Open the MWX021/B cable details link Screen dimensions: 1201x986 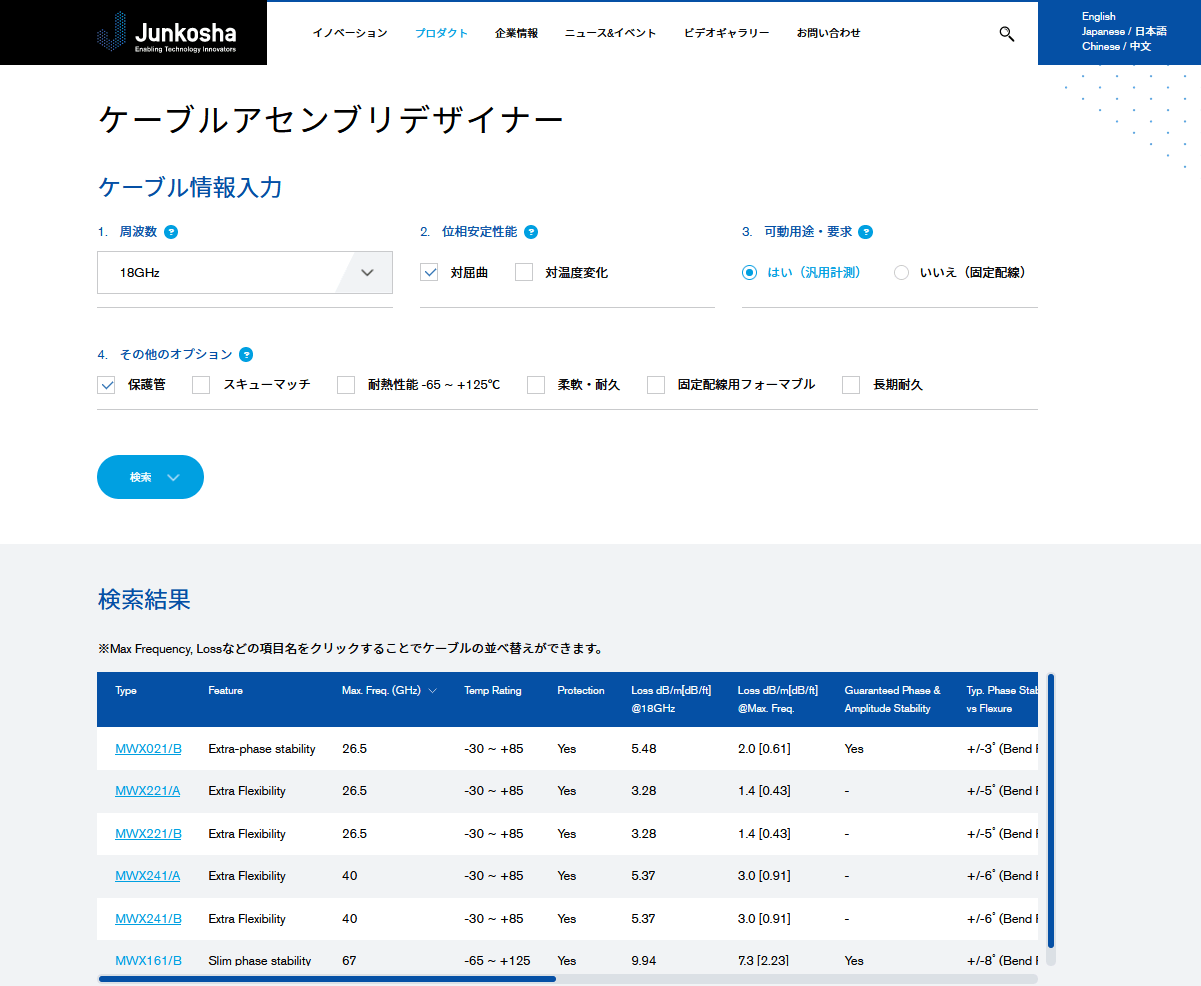coord(146,748)
